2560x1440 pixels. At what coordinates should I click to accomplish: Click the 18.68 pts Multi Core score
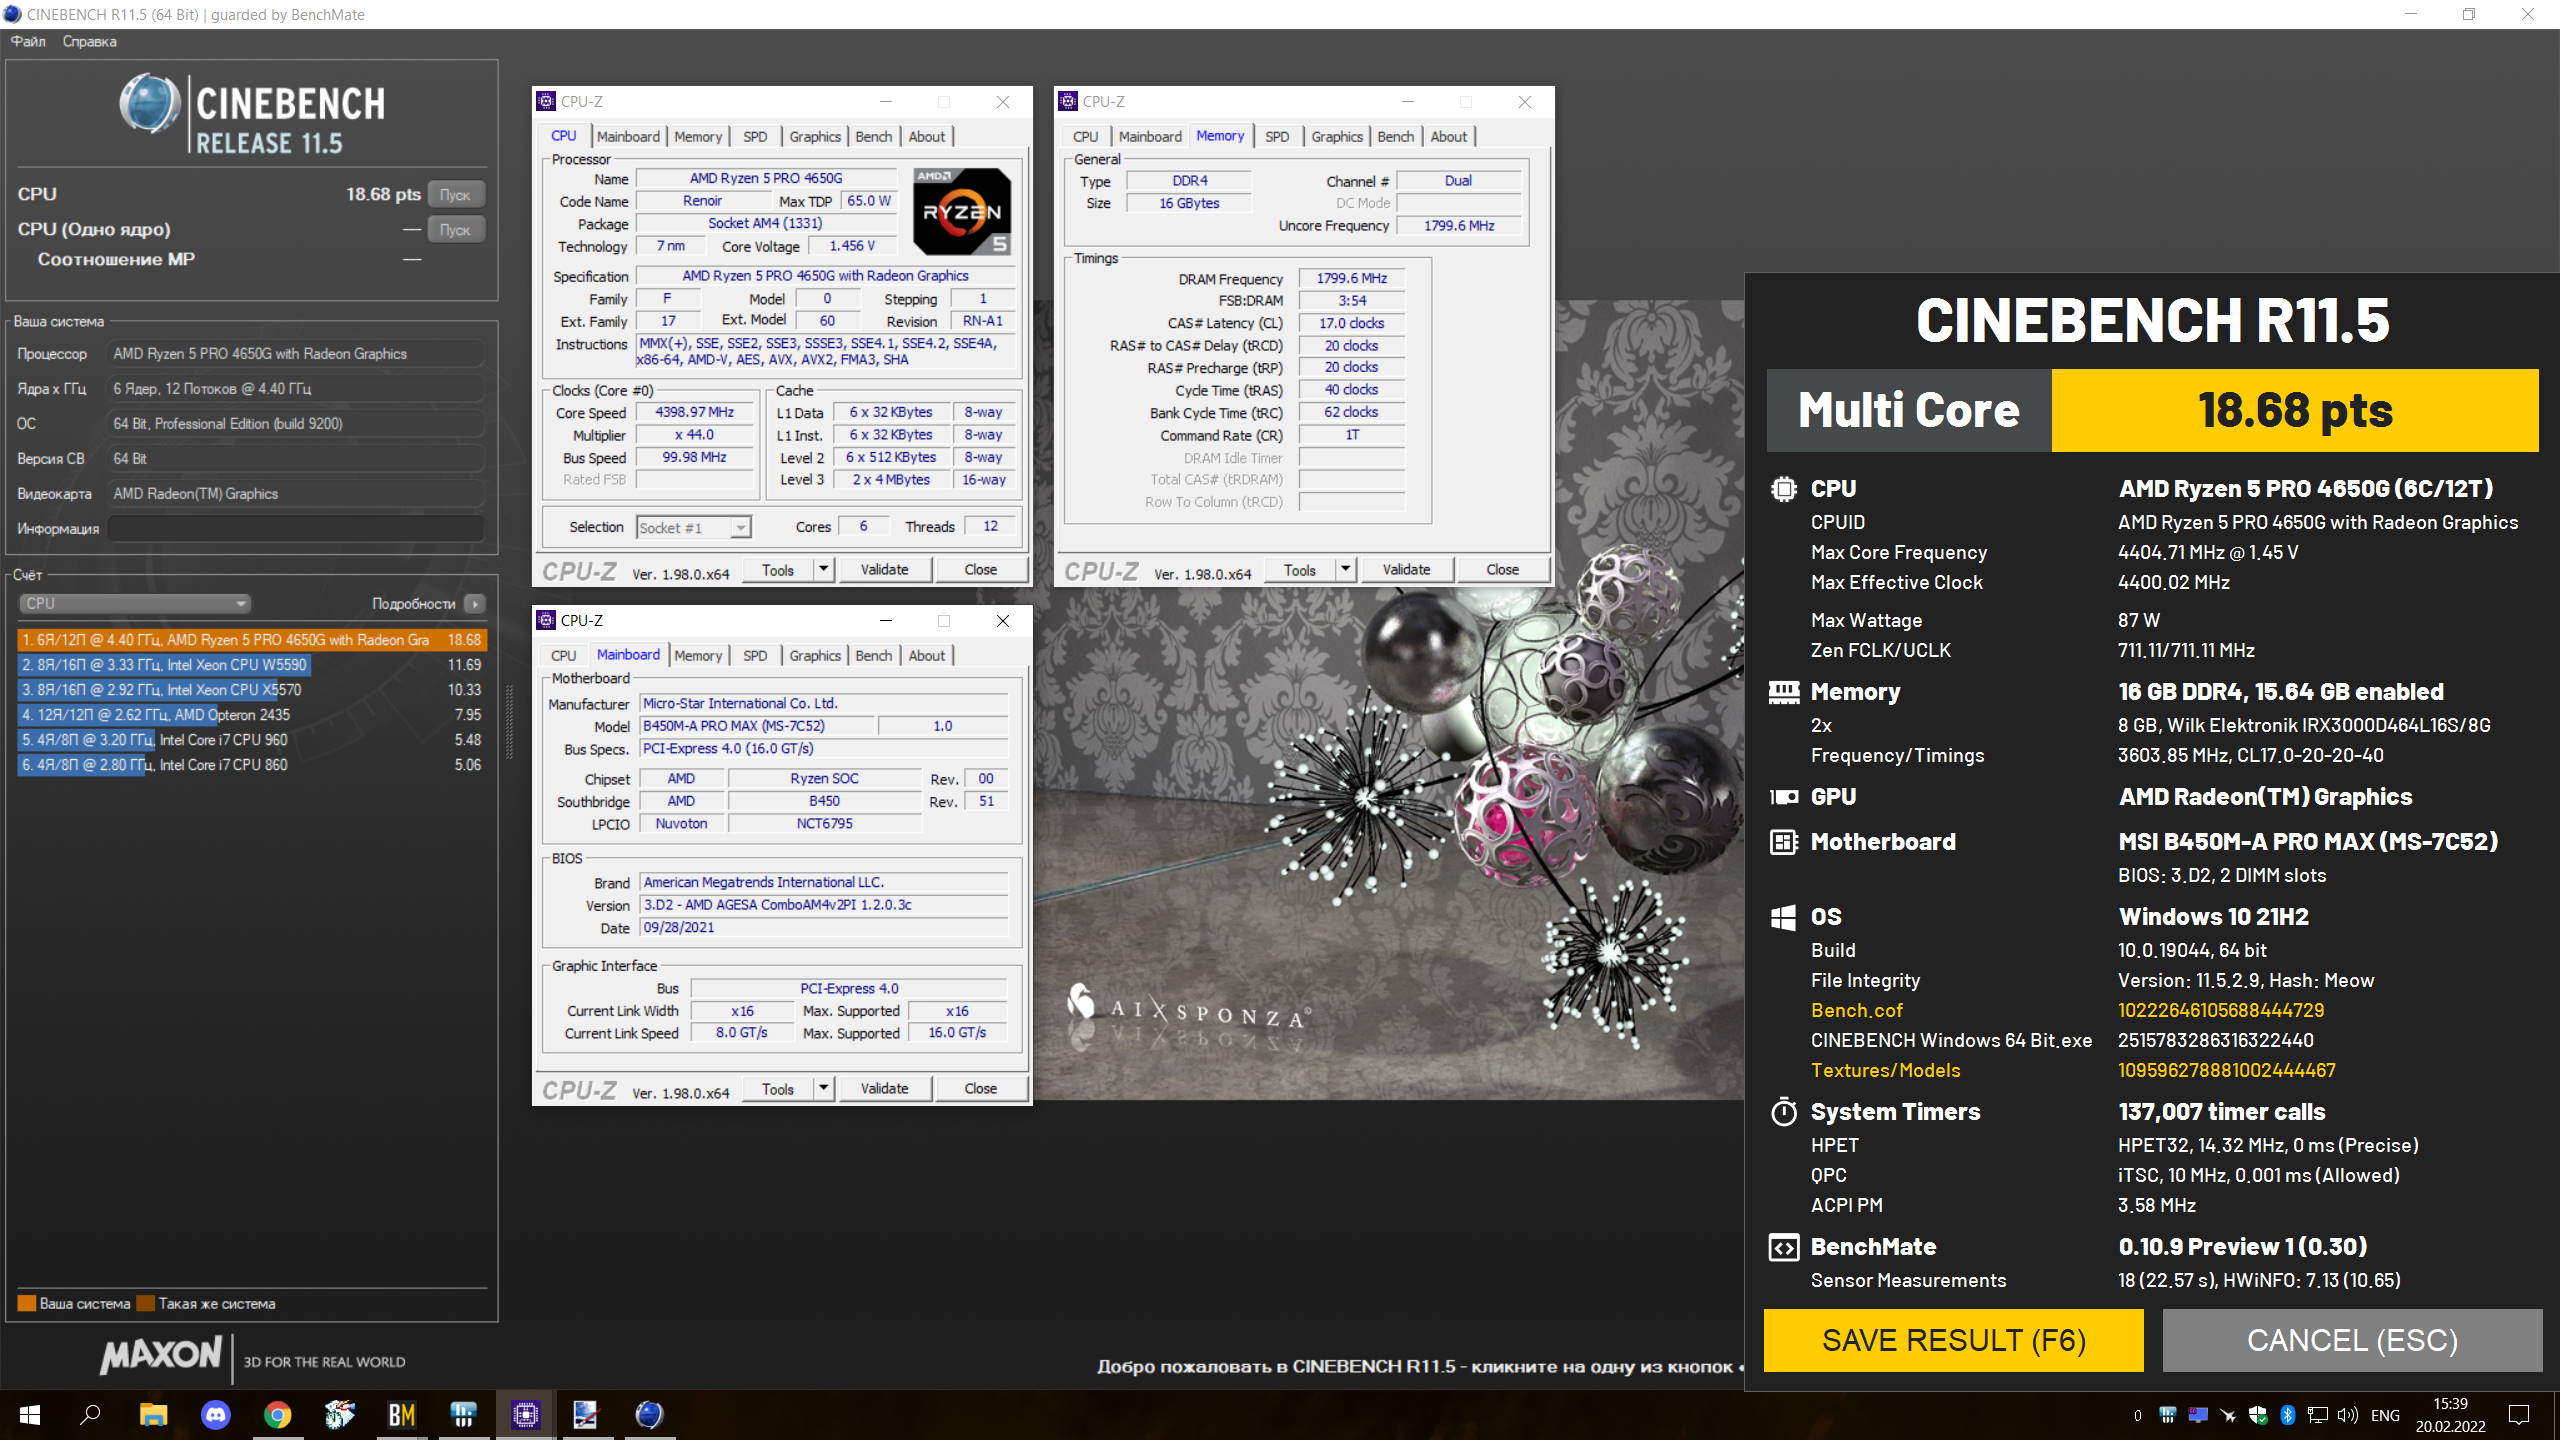pyautogui.click(x=2295, y=411)
